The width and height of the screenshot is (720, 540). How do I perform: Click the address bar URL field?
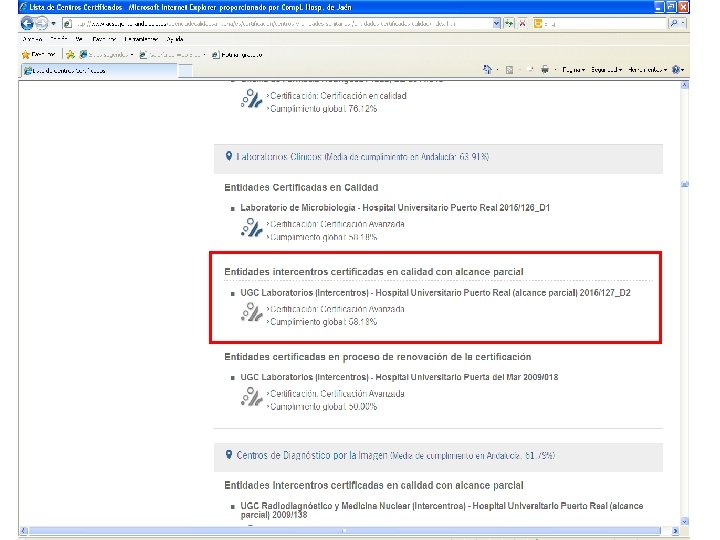click(x=281, y=23)
